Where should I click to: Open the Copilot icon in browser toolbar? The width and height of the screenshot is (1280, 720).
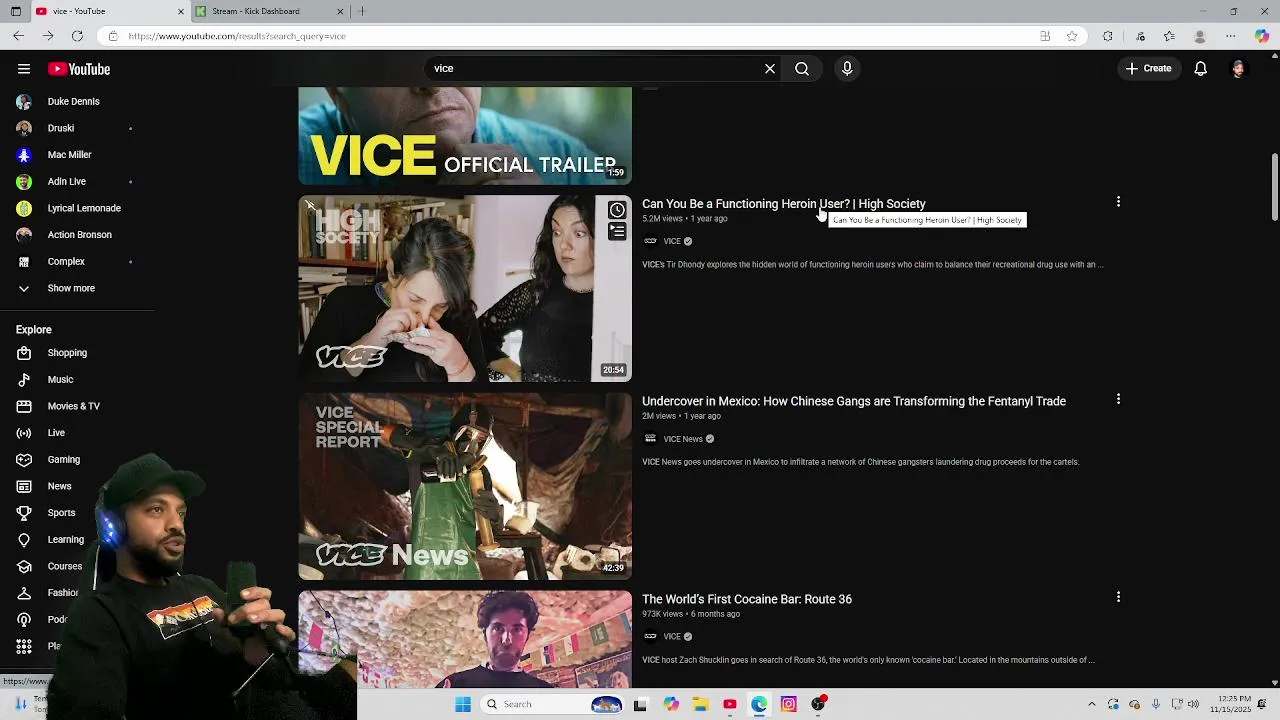point(1262,36)
